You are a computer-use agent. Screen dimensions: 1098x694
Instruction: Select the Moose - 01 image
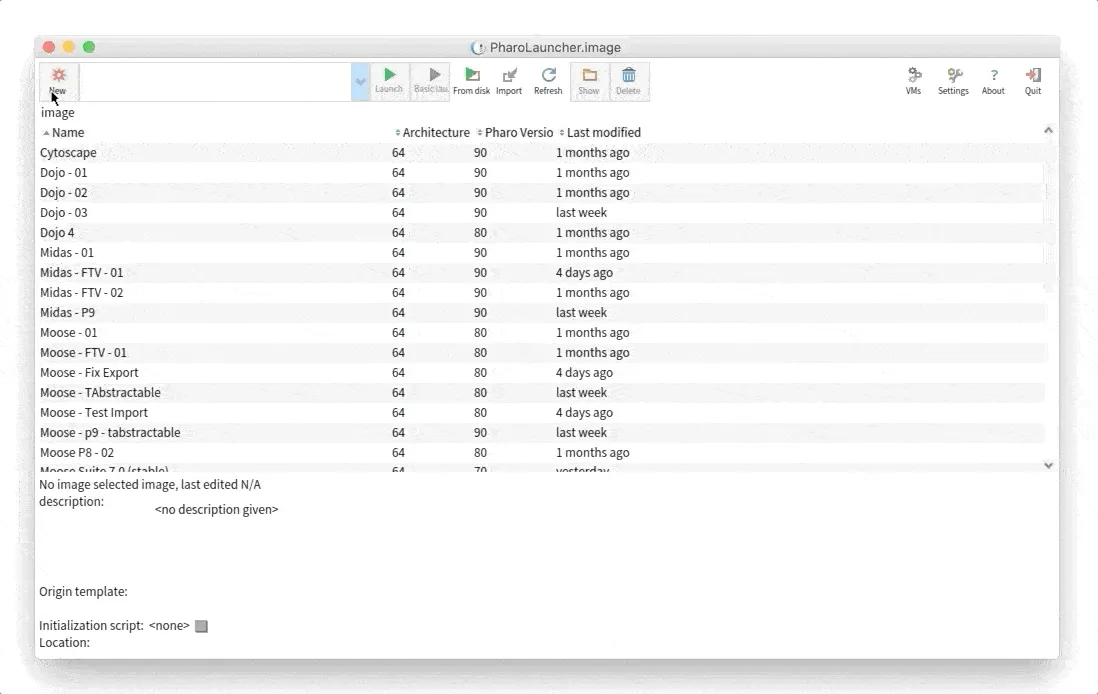pyautogui.click(x=541, y=333)
